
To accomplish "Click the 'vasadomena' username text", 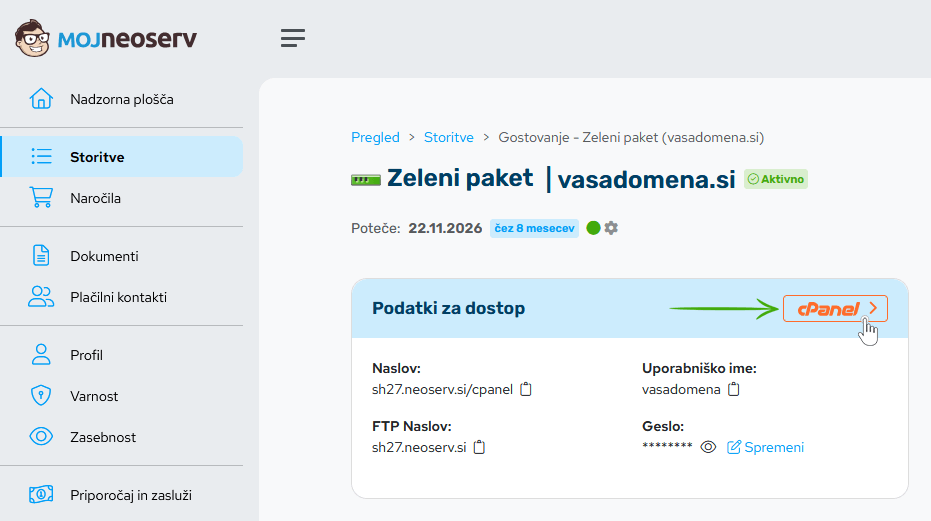I will point(681,389).
